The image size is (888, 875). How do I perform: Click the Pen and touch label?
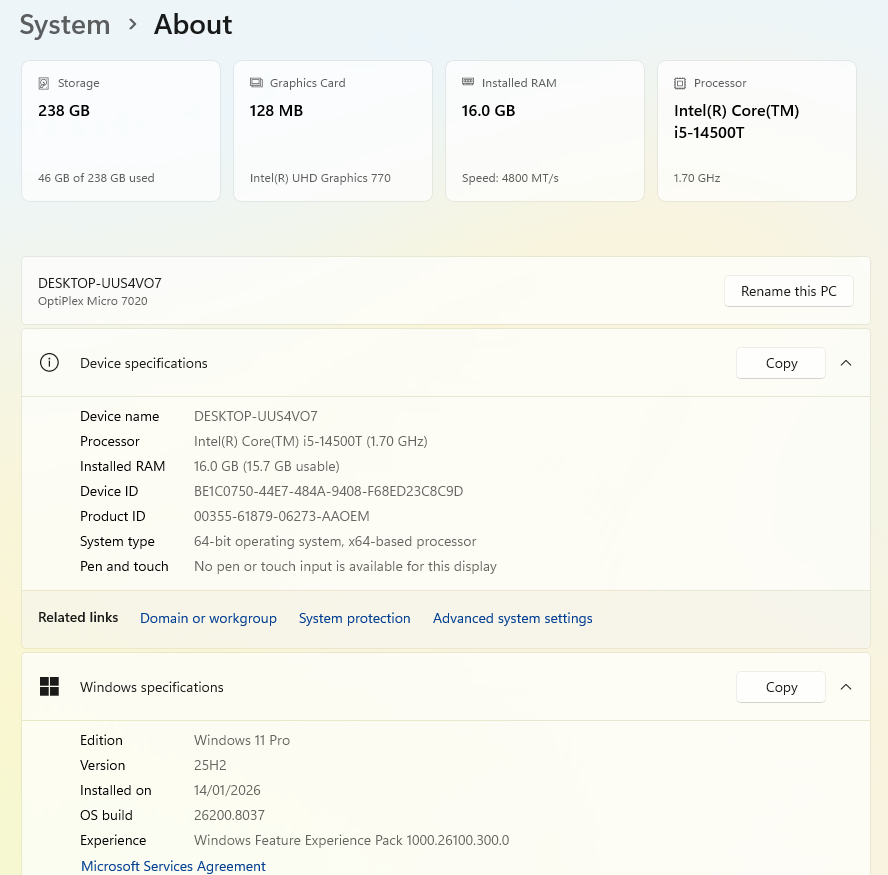(x=124, y=566)
